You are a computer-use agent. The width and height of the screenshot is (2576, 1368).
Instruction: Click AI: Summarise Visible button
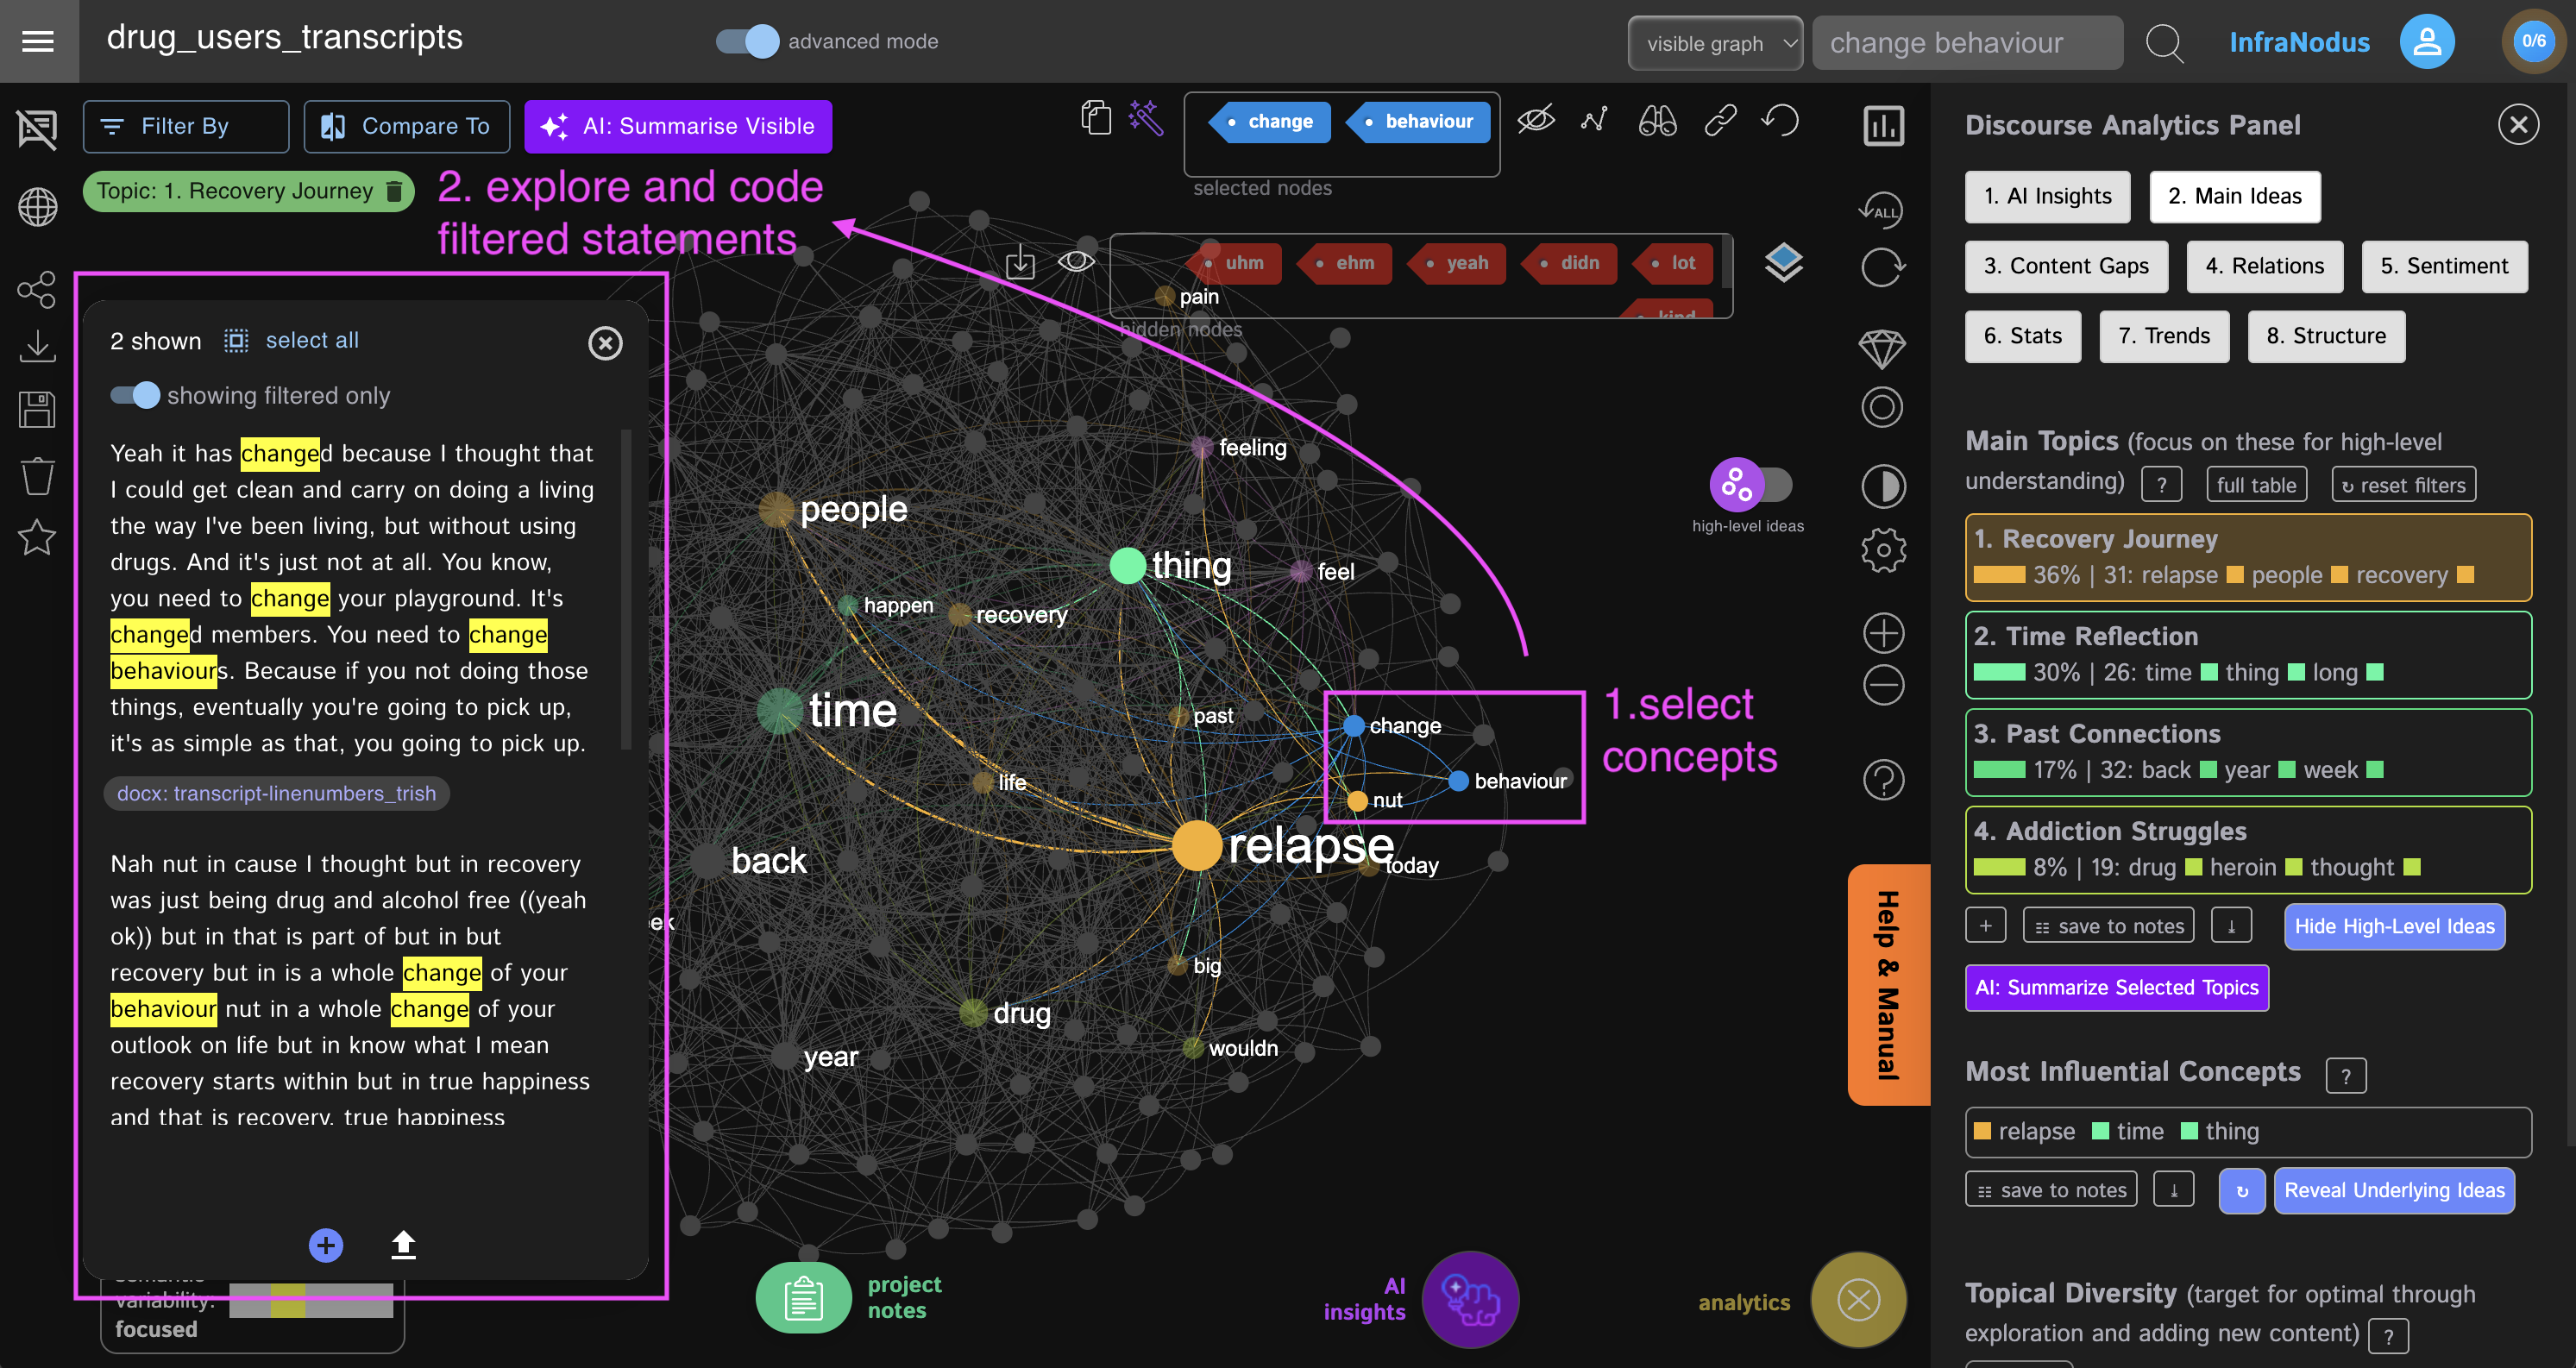(x=678, y=126)
